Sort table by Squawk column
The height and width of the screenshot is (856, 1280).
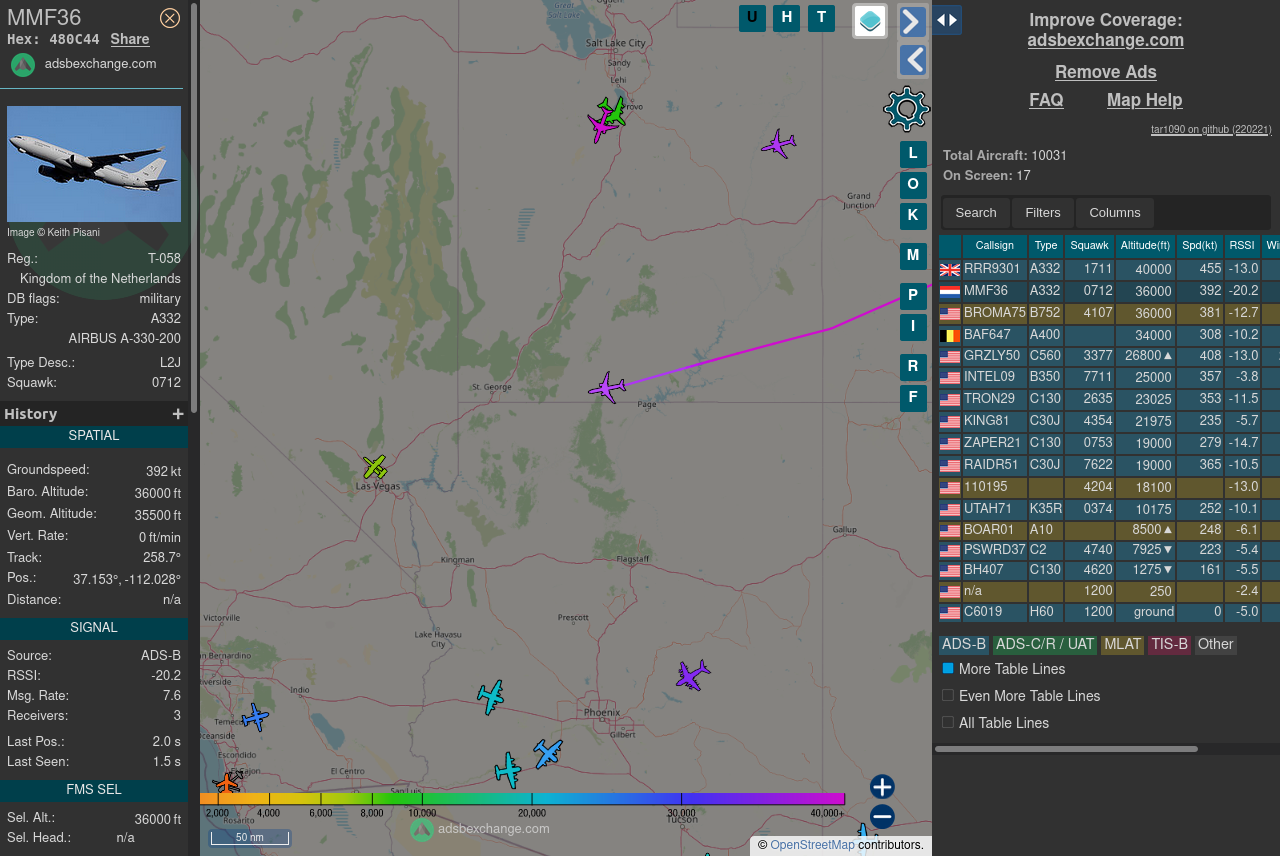pos(1089,246)
